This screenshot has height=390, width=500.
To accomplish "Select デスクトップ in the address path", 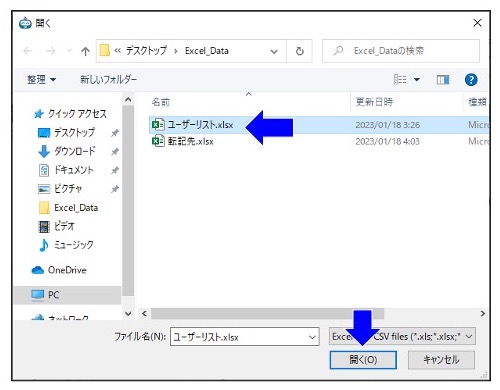I will click(146, 51).
